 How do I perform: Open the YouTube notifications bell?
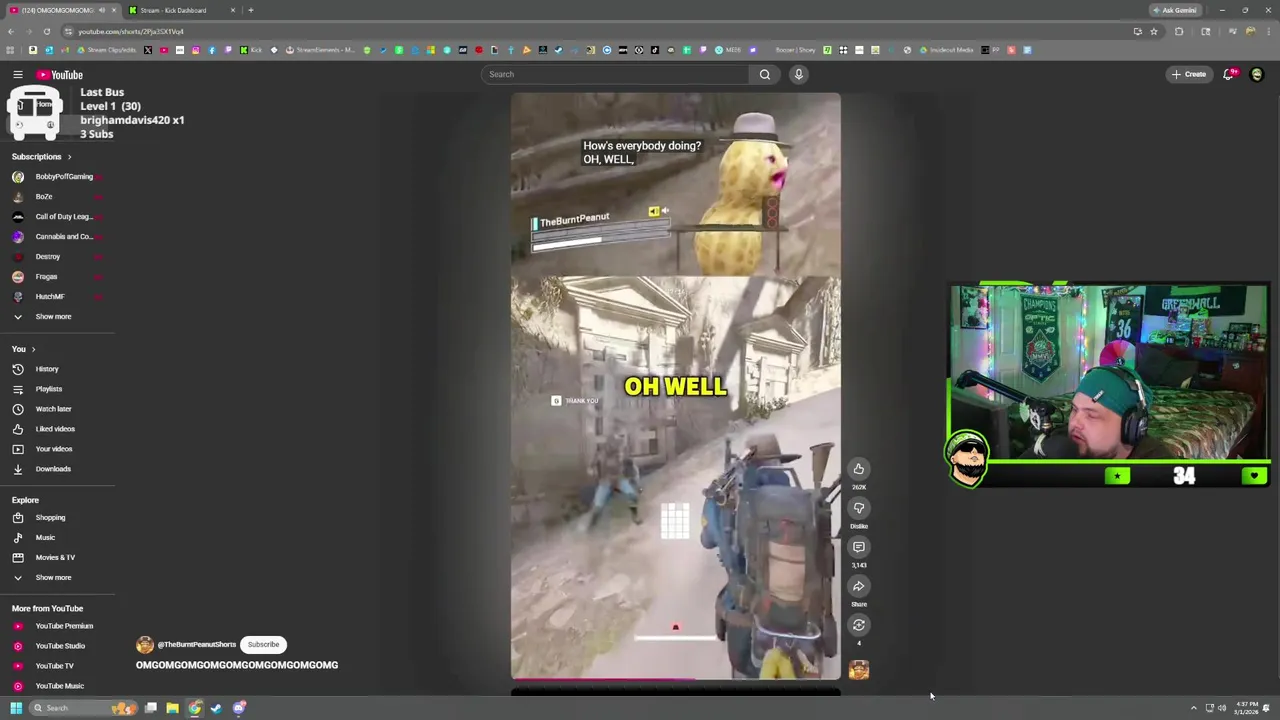pos(1229,74)
